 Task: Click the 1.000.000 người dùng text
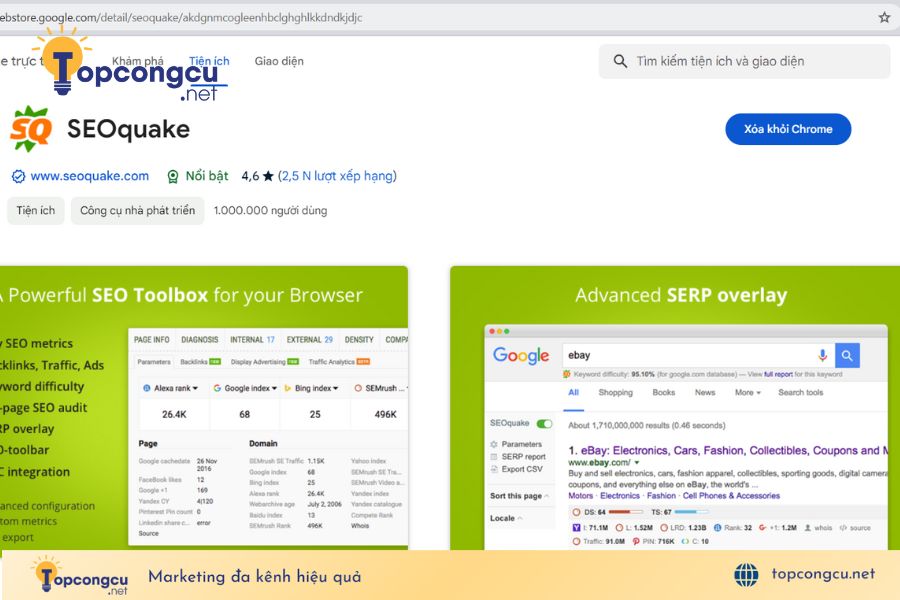(x=270, y=211)
